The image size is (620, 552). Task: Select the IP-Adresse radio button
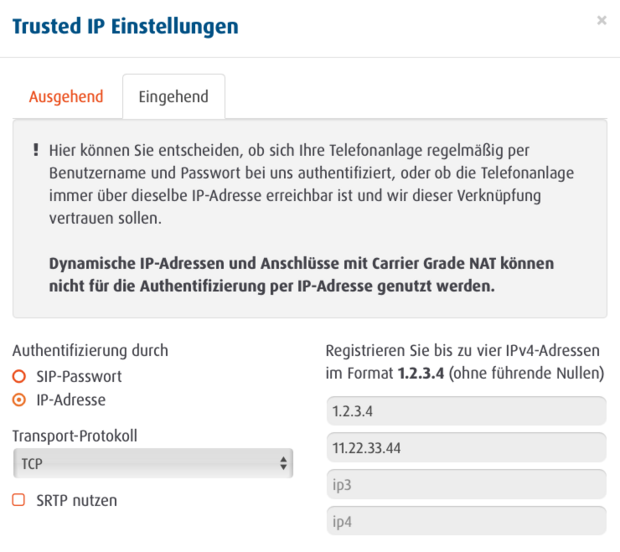click(19, 400)
